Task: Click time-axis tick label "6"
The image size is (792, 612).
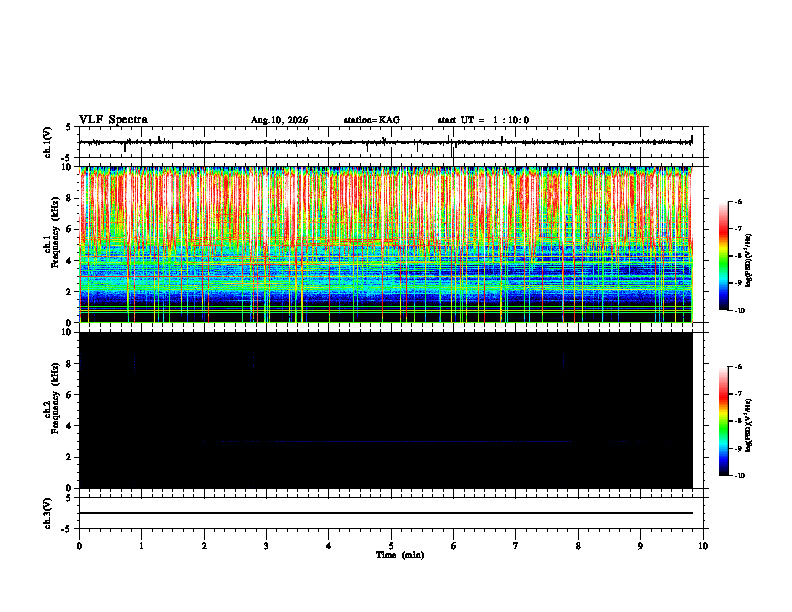Action: [454, 546]
